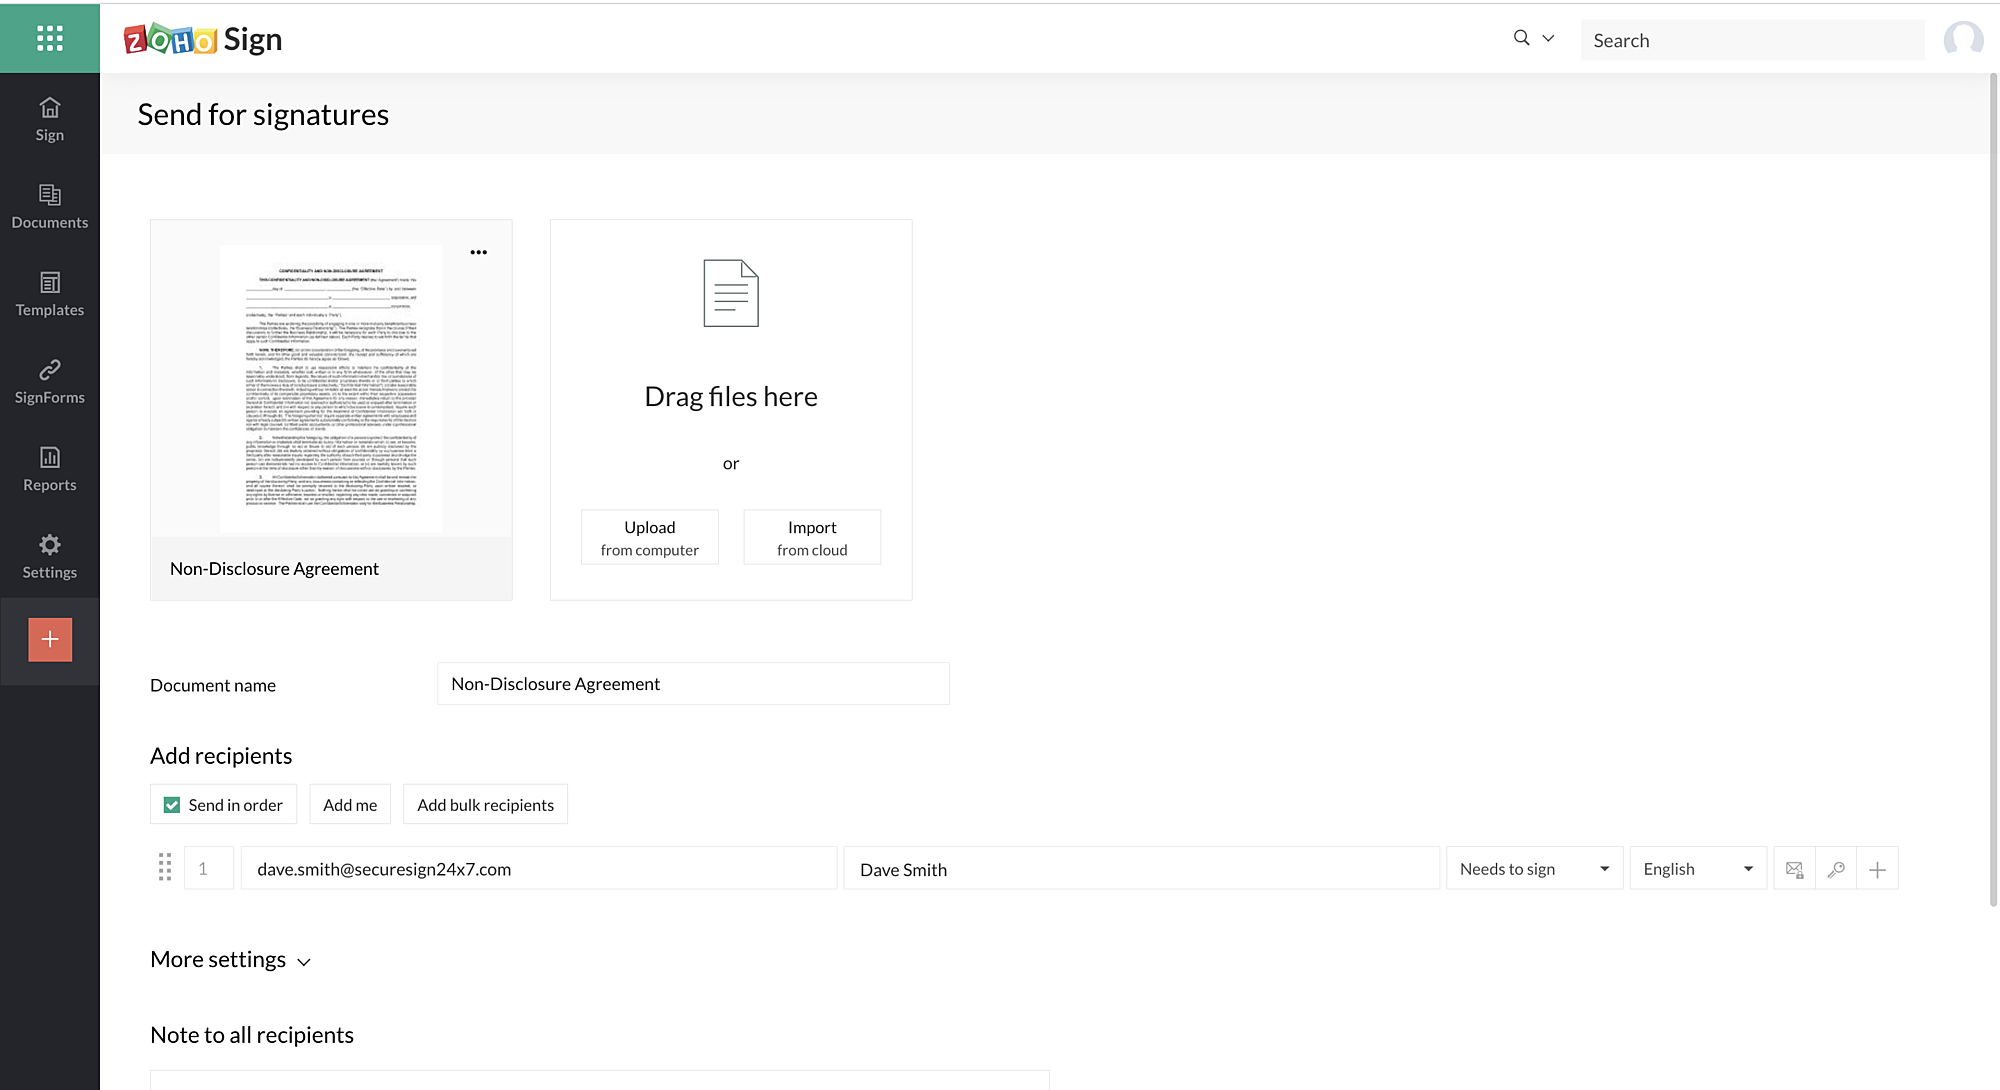
Task: Click the recipient authentication key icon
Action: [1836, 869]
